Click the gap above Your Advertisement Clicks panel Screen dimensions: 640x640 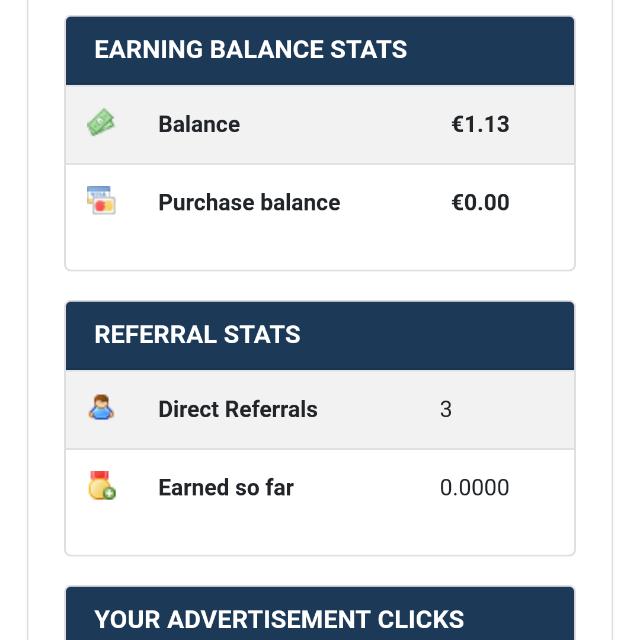pyautogui.click(x=320, y=571)
